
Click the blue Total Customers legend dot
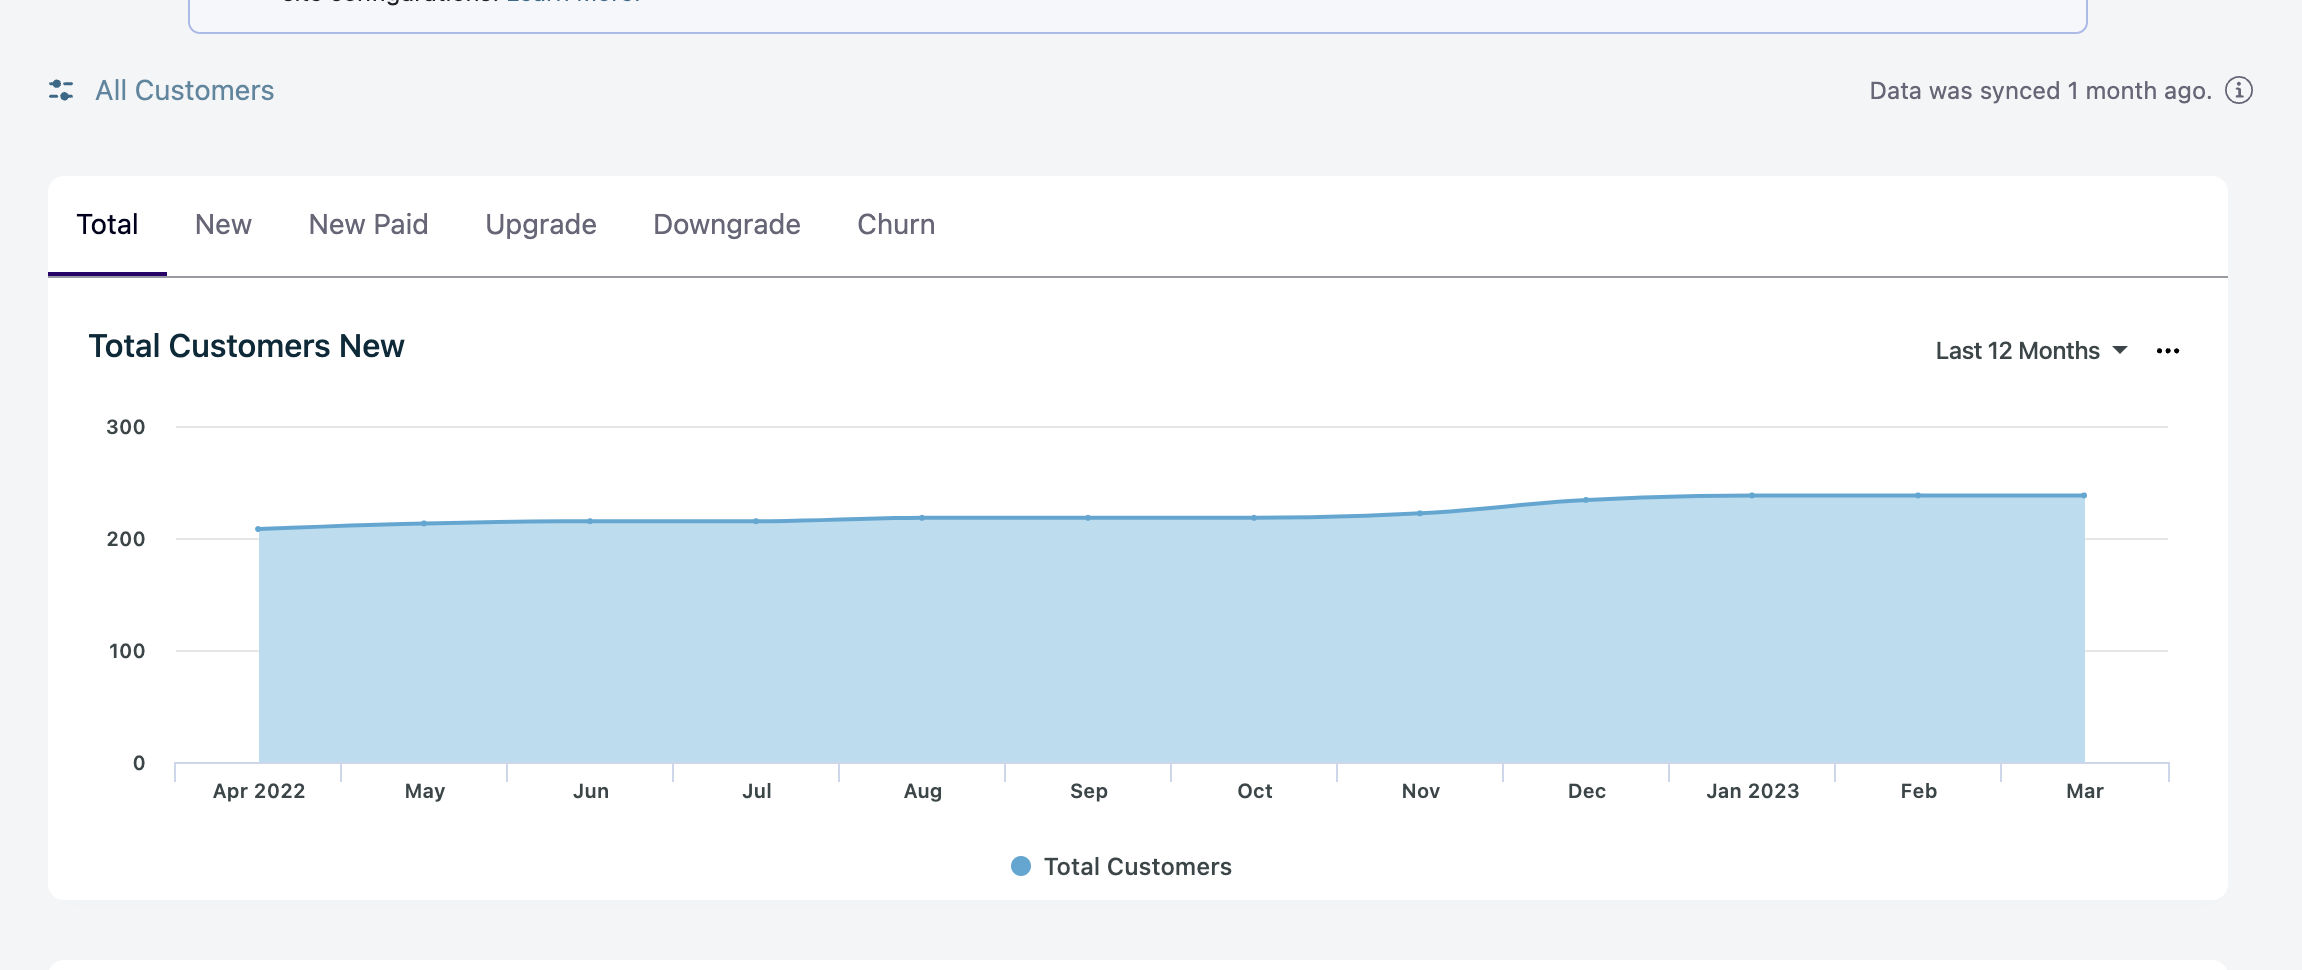pyautogui.click(x=1020, y=867)
